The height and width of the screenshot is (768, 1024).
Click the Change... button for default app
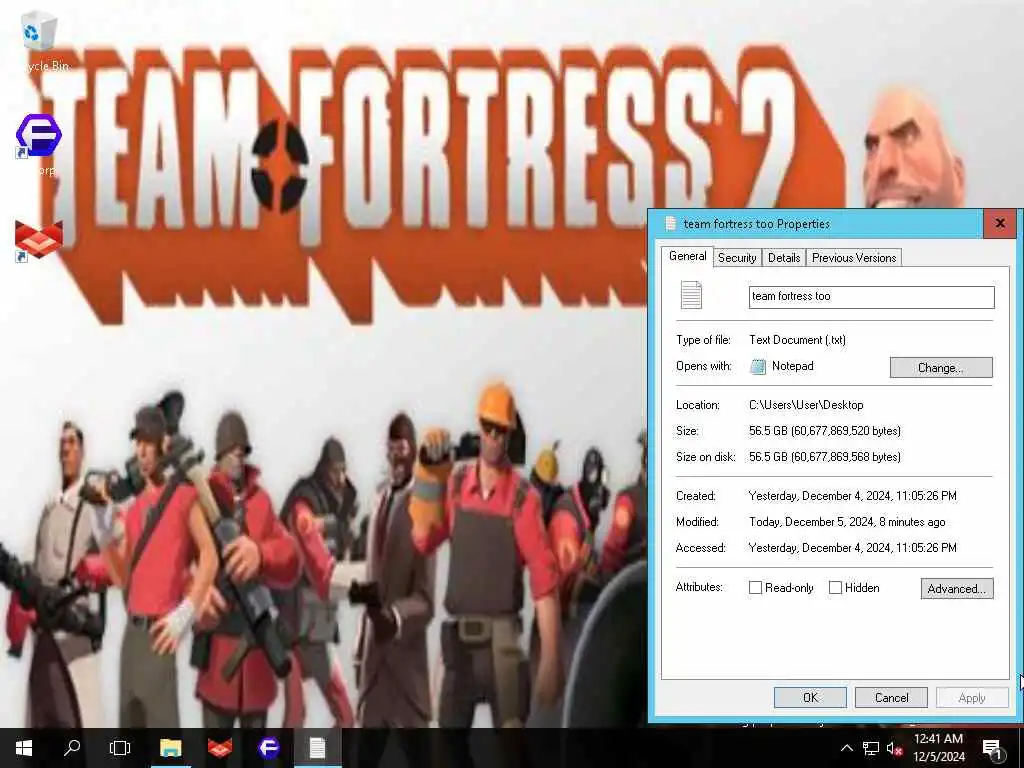pos(940,368)
